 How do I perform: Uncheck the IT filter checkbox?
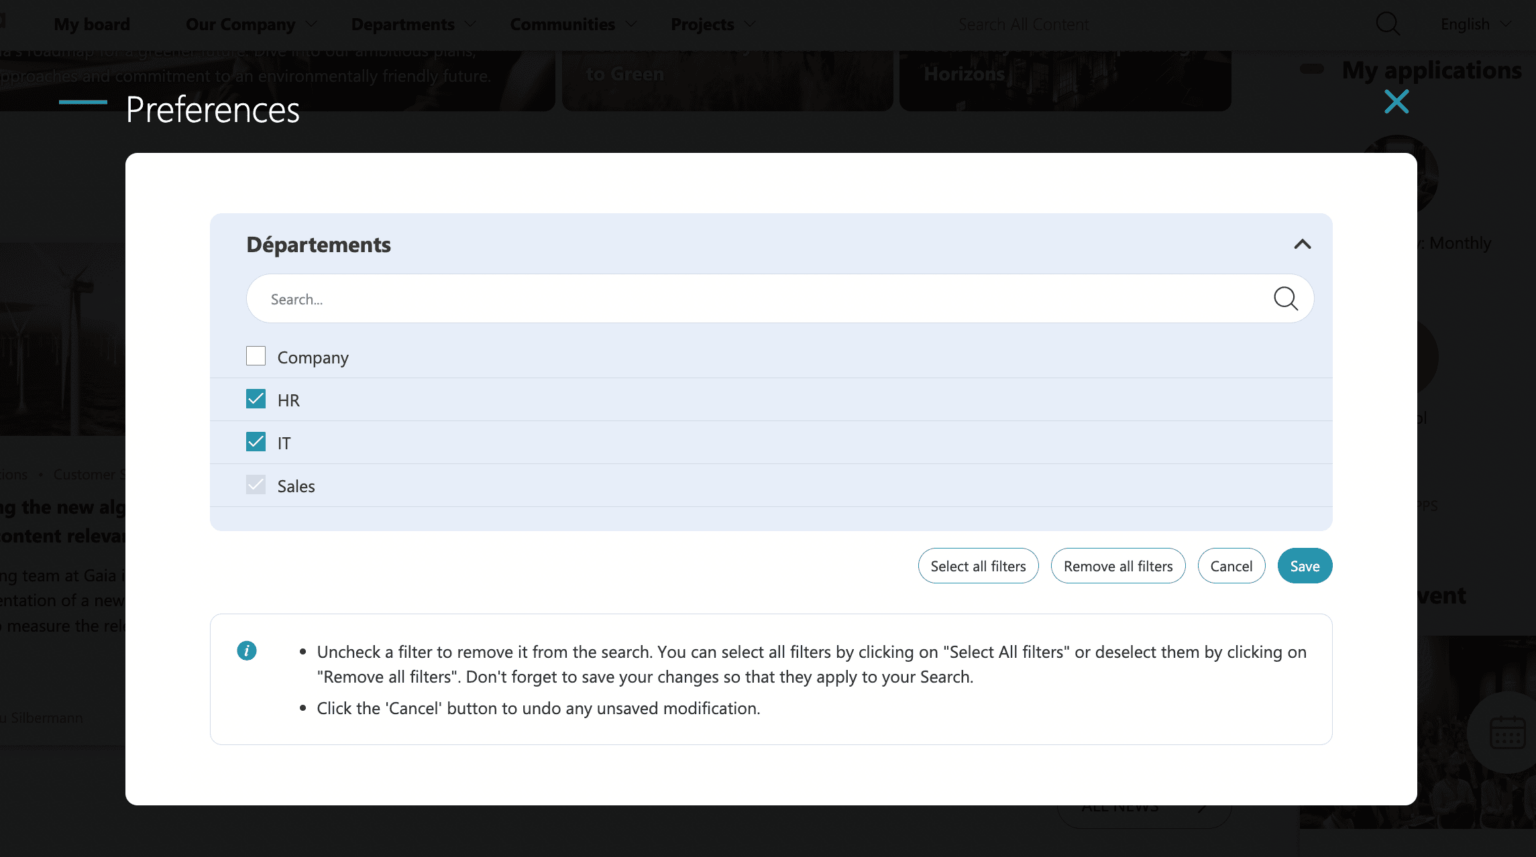point(256,441)
